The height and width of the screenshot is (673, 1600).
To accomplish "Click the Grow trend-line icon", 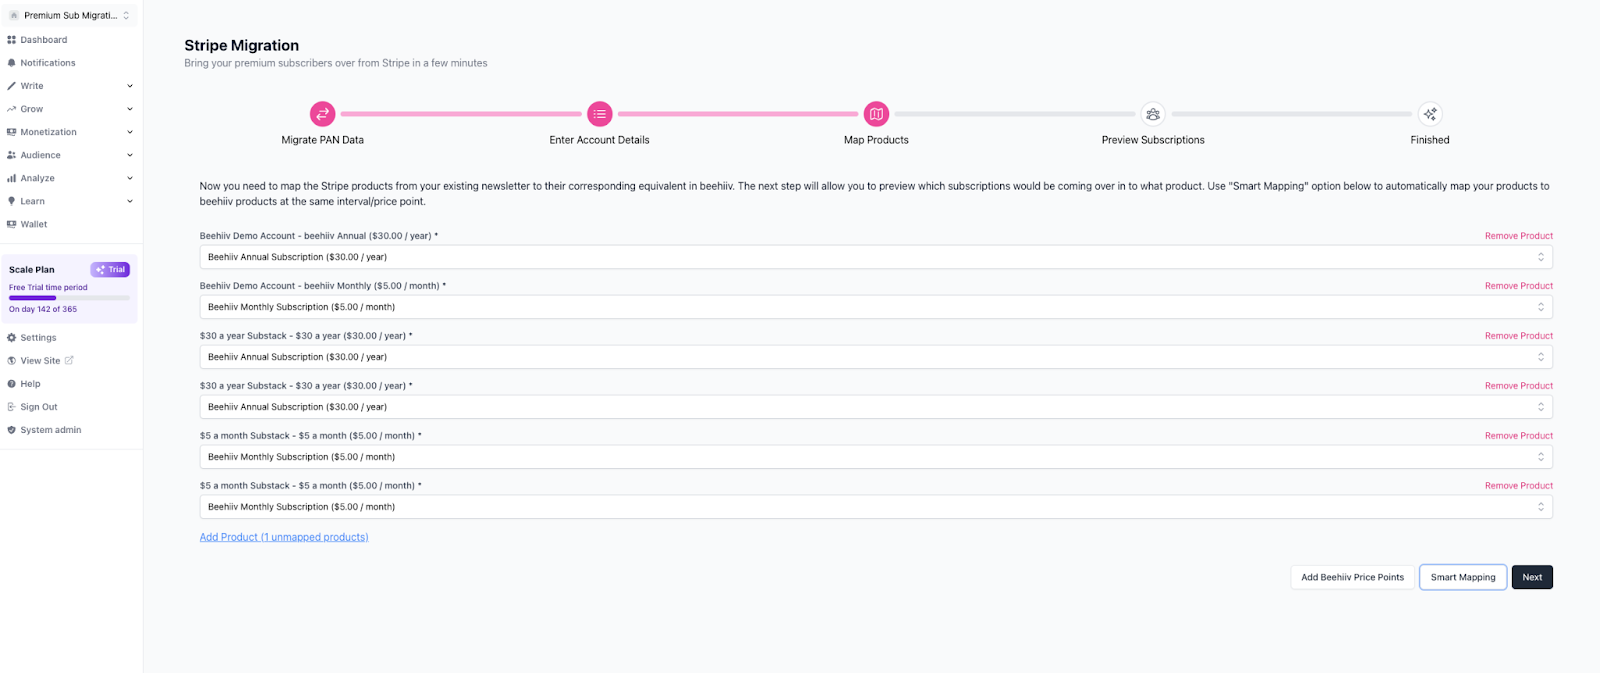I will 11,109.
